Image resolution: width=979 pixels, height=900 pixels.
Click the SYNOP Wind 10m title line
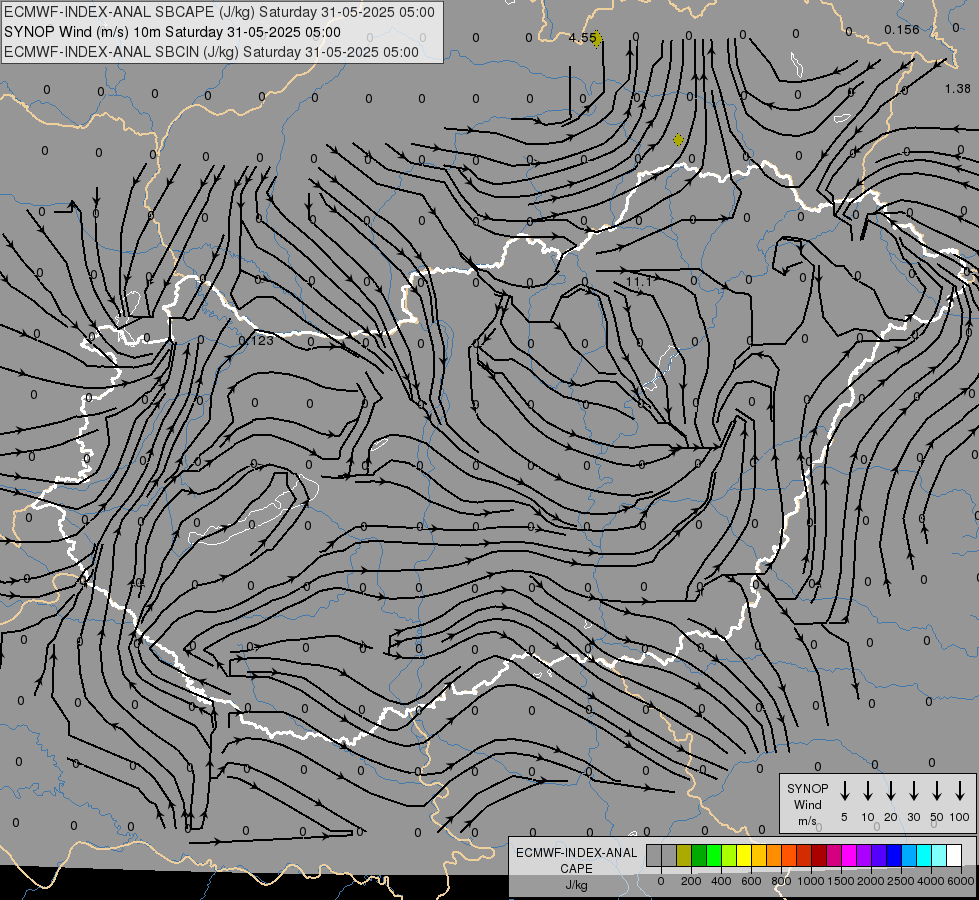(172, 32)
